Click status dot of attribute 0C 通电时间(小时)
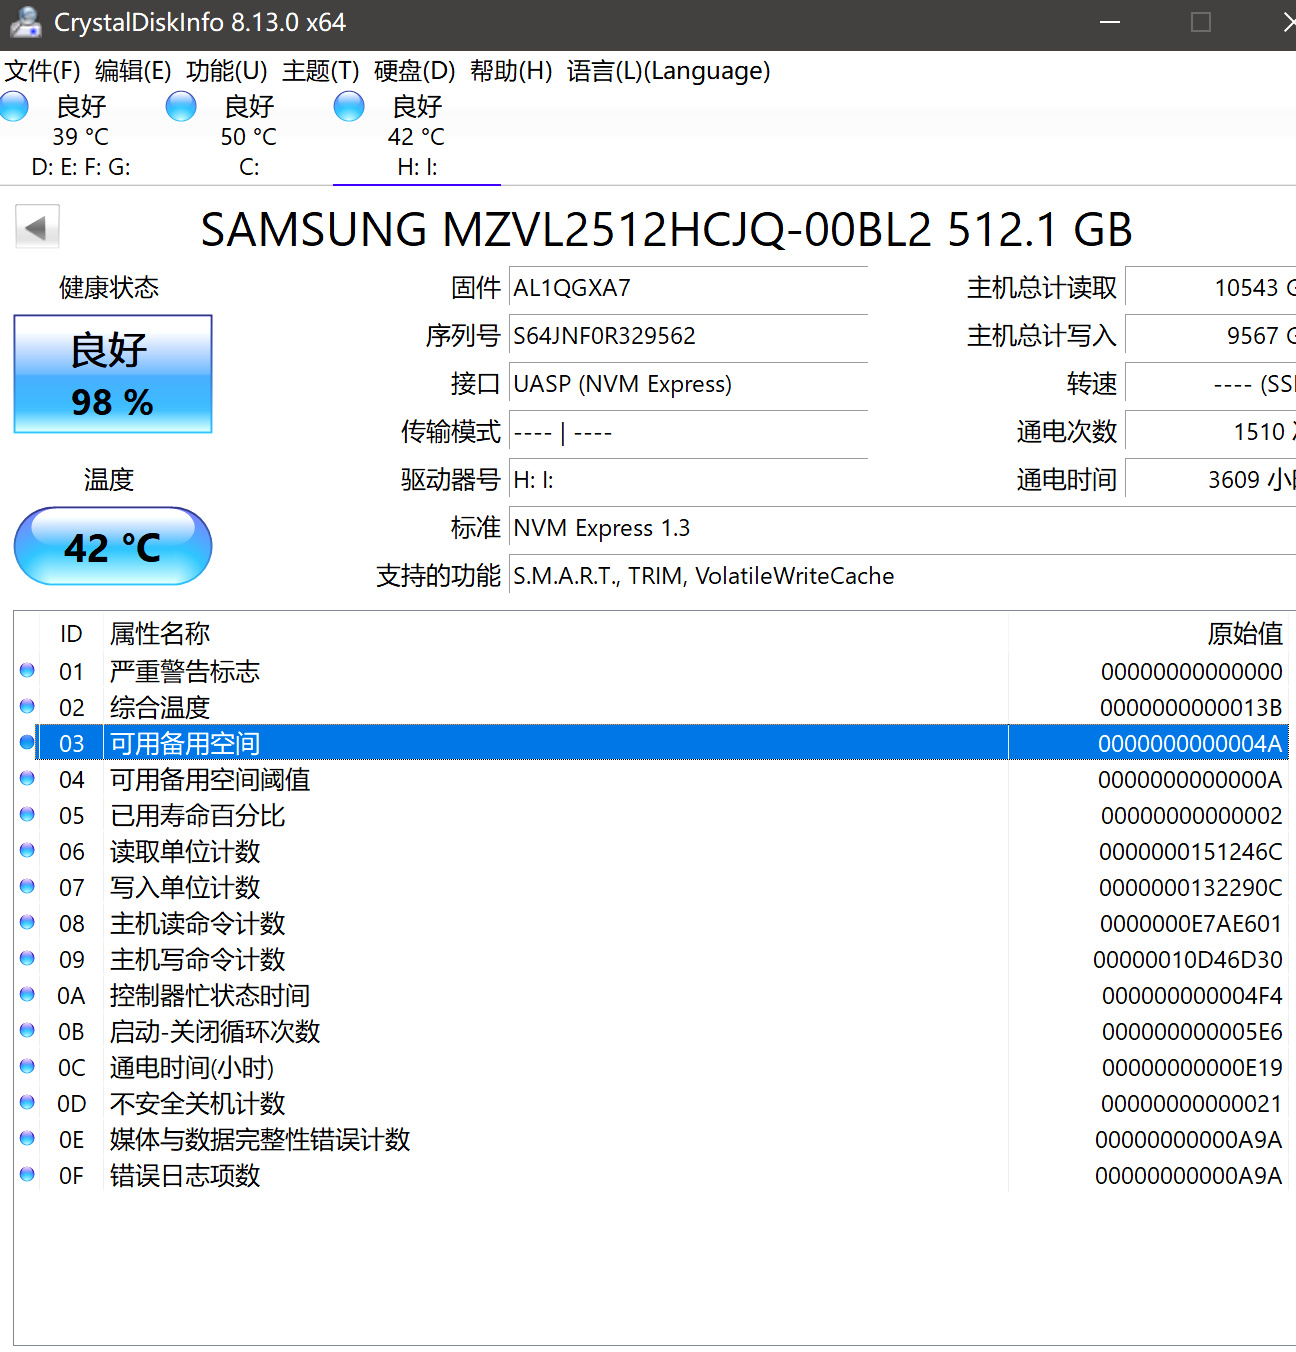 click(27, 1066)
